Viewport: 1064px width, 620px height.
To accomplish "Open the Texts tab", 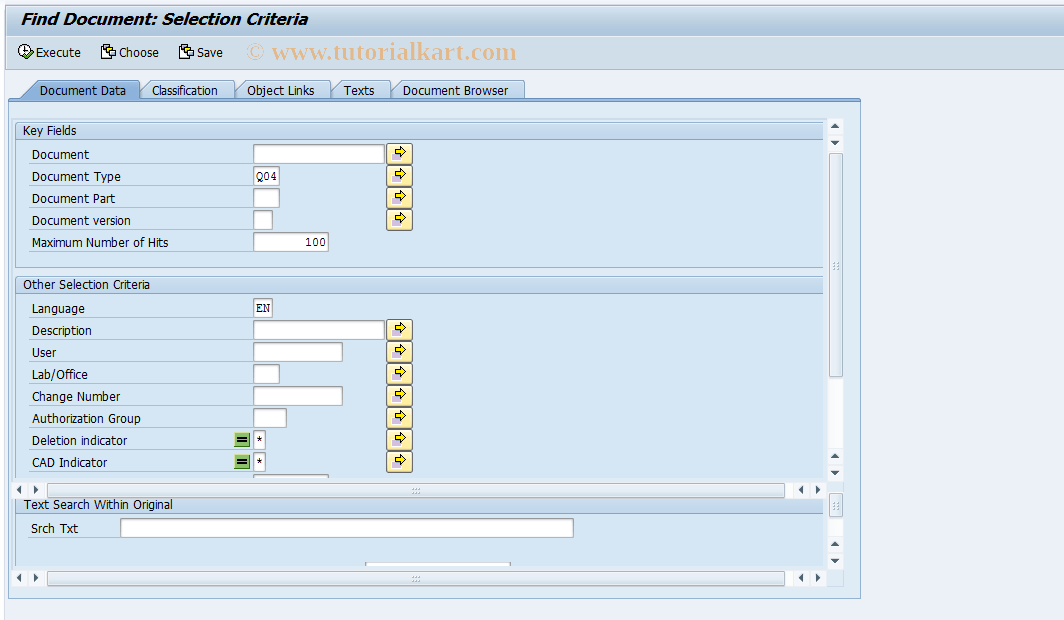I will point(360,89).
